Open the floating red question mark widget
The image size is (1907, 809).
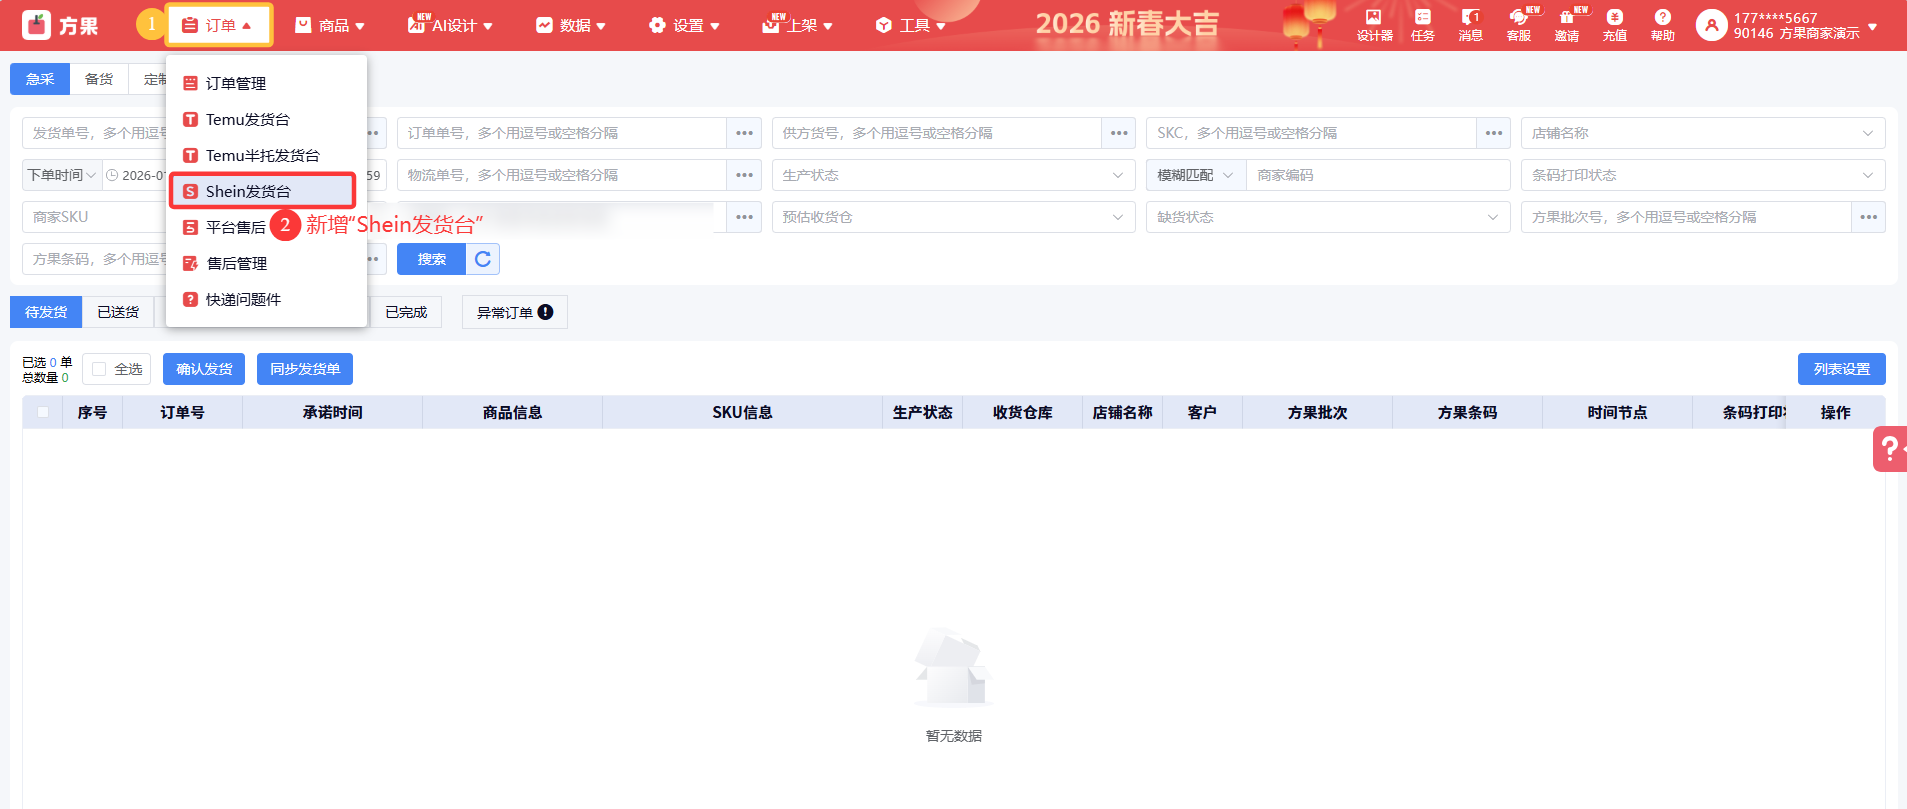pos(1890,449)
